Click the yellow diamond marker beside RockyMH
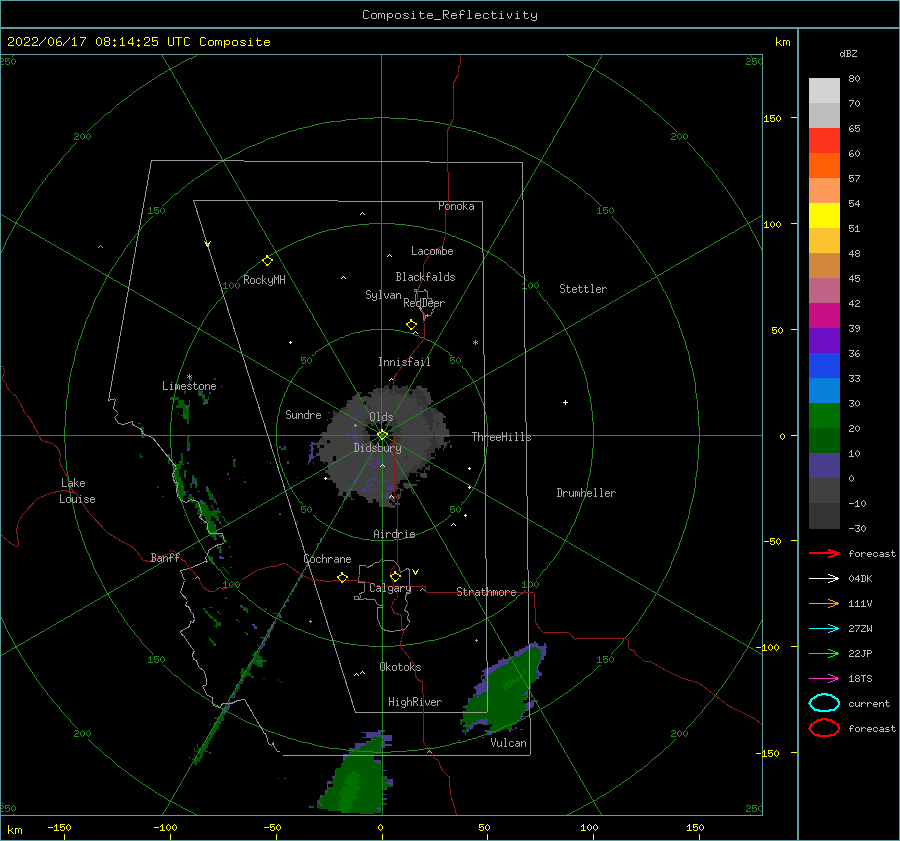The image size is (900, 841). 267,261
